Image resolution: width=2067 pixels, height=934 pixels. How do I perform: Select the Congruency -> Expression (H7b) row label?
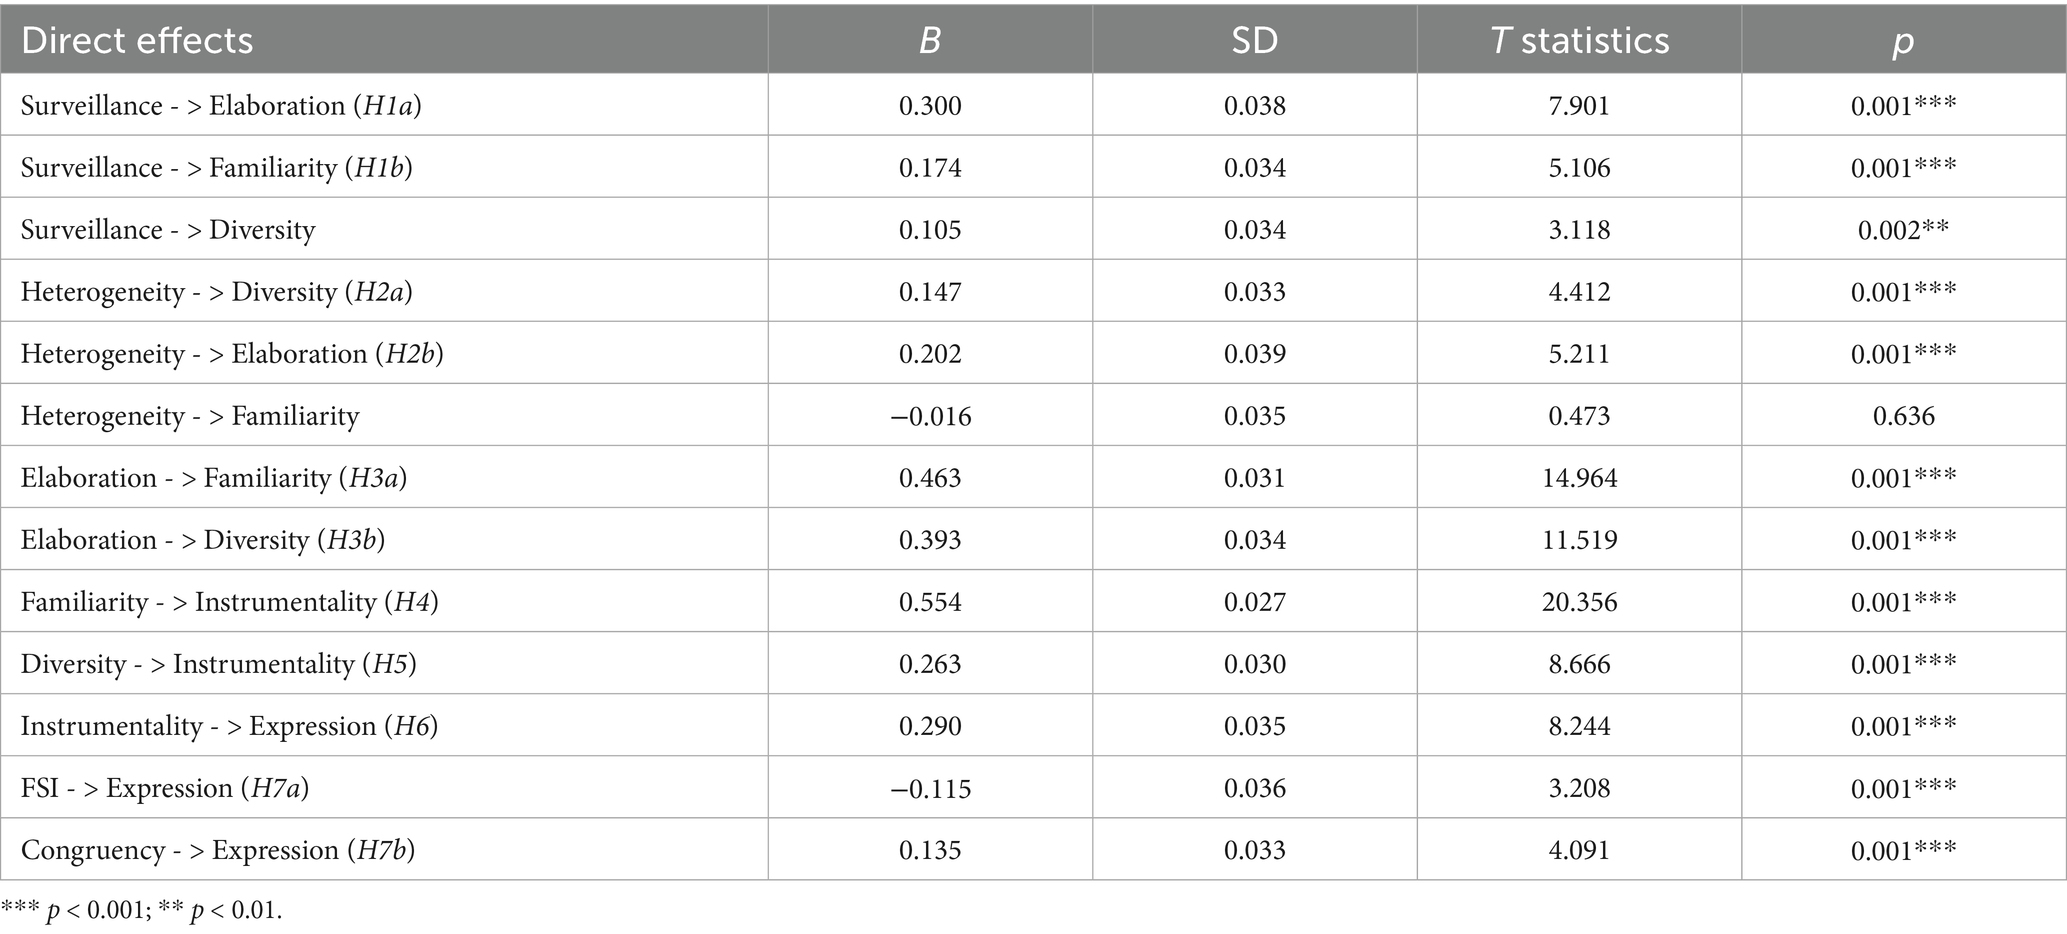click(218, 850)
